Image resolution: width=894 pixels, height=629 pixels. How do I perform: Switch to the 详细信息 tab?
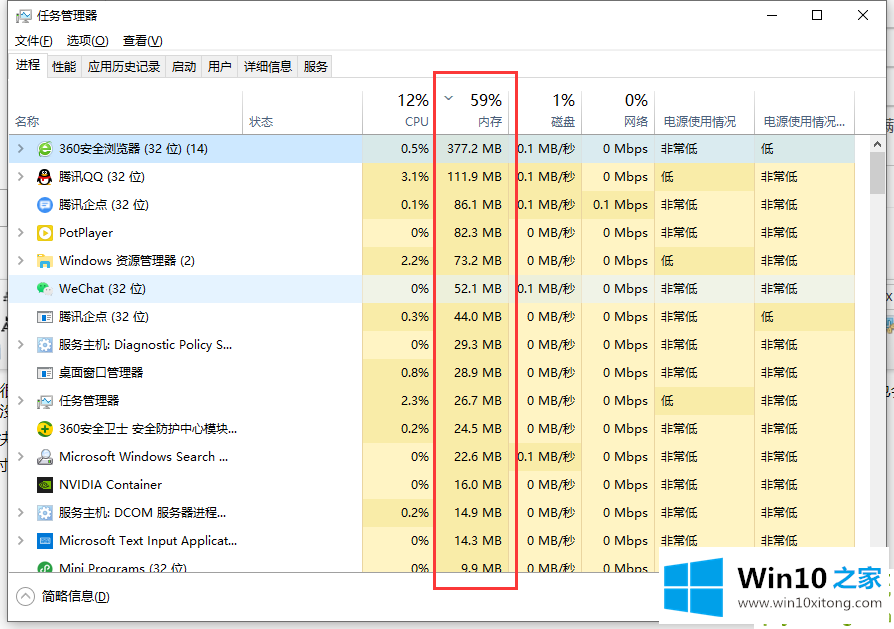pos(267,67)
